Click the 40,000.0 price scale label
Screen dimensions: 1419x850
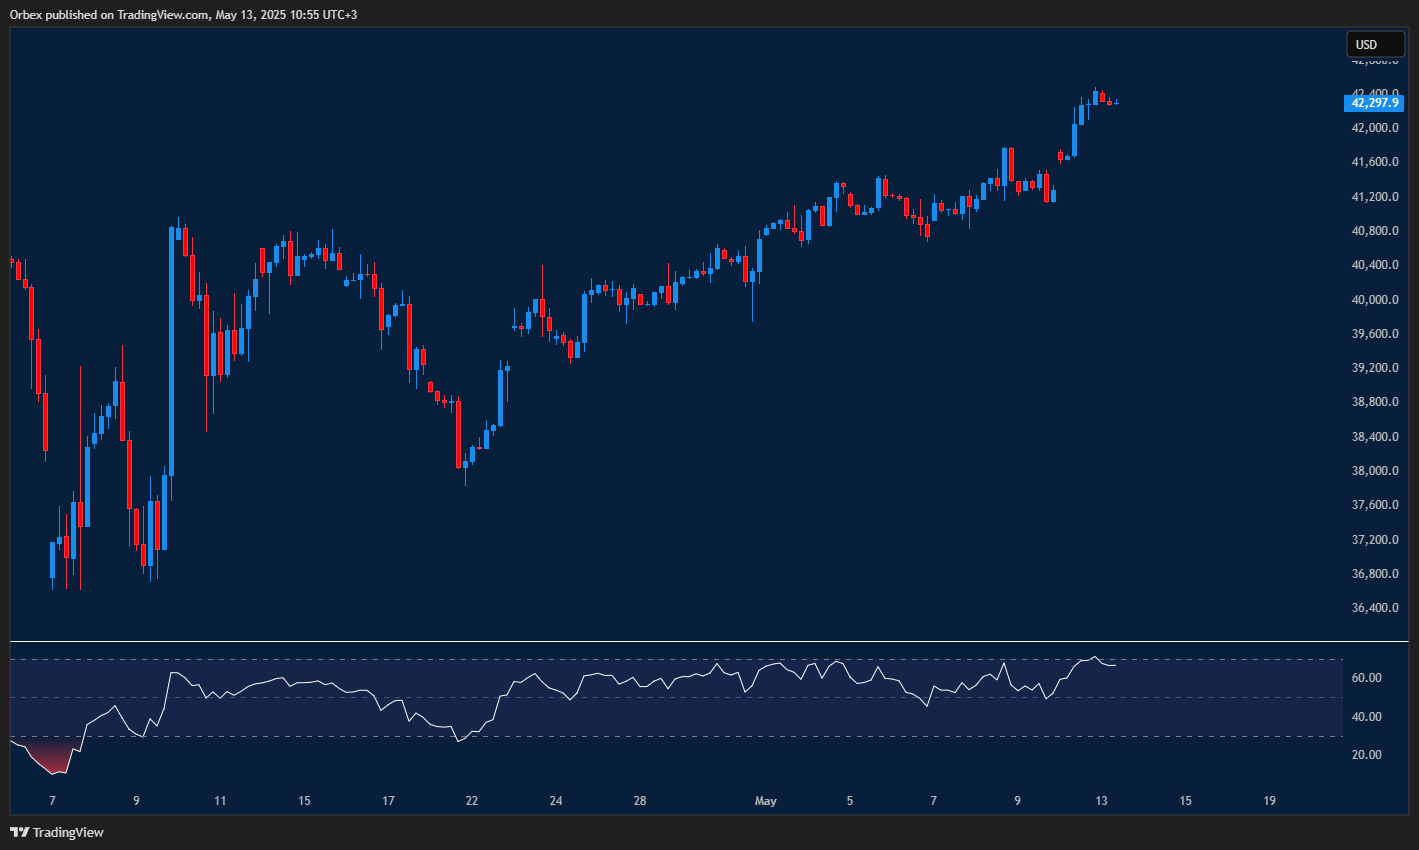(x=1375, y=300)
